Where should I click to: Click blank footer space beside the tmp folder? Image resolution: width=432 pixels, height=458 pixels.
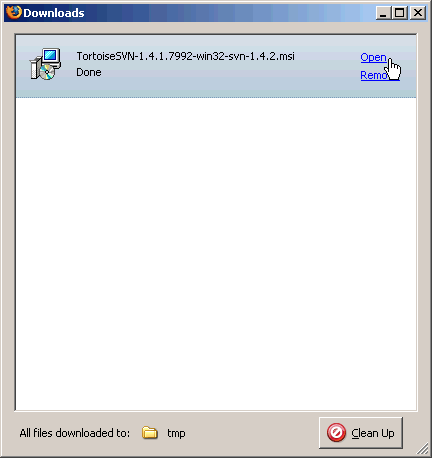[x=252, y=433]
